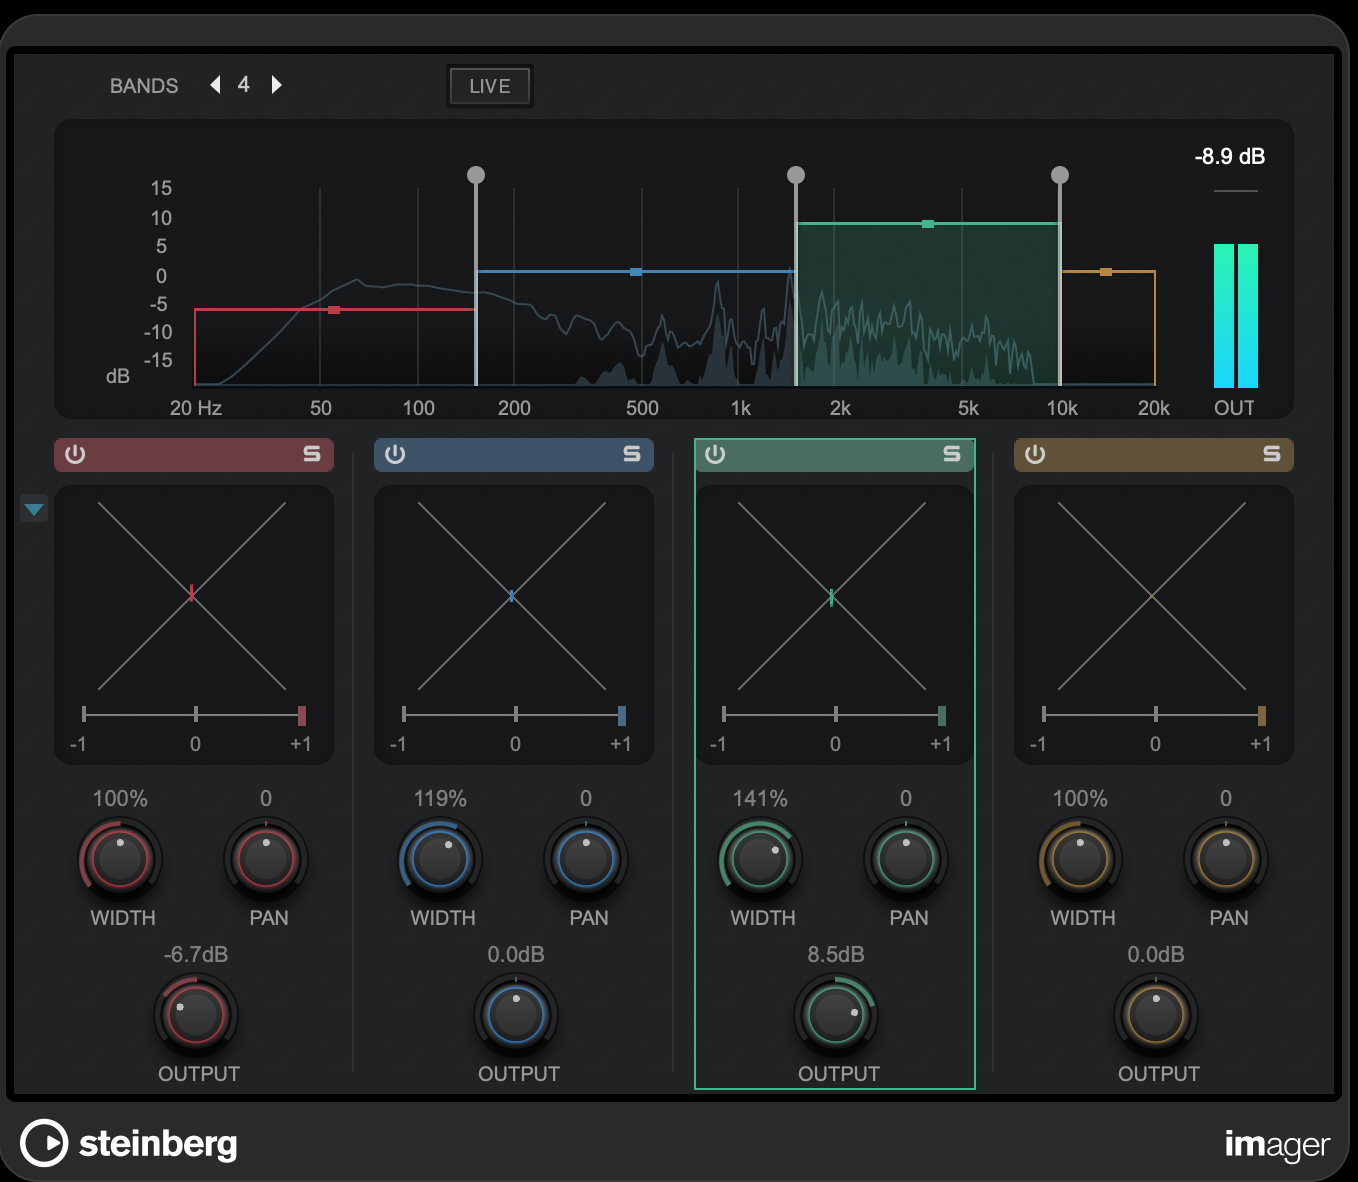Click the bands count value 4

(x=243, y=85)
